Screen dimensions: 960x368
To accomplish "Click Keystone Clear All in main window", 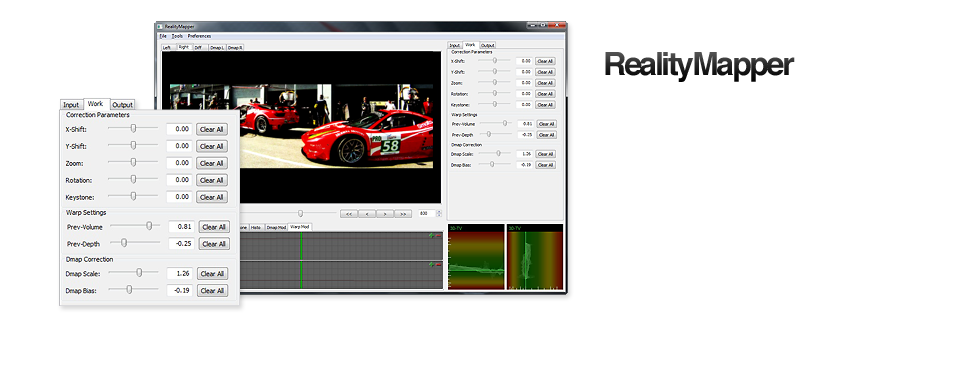I will (x=545, y=105).
